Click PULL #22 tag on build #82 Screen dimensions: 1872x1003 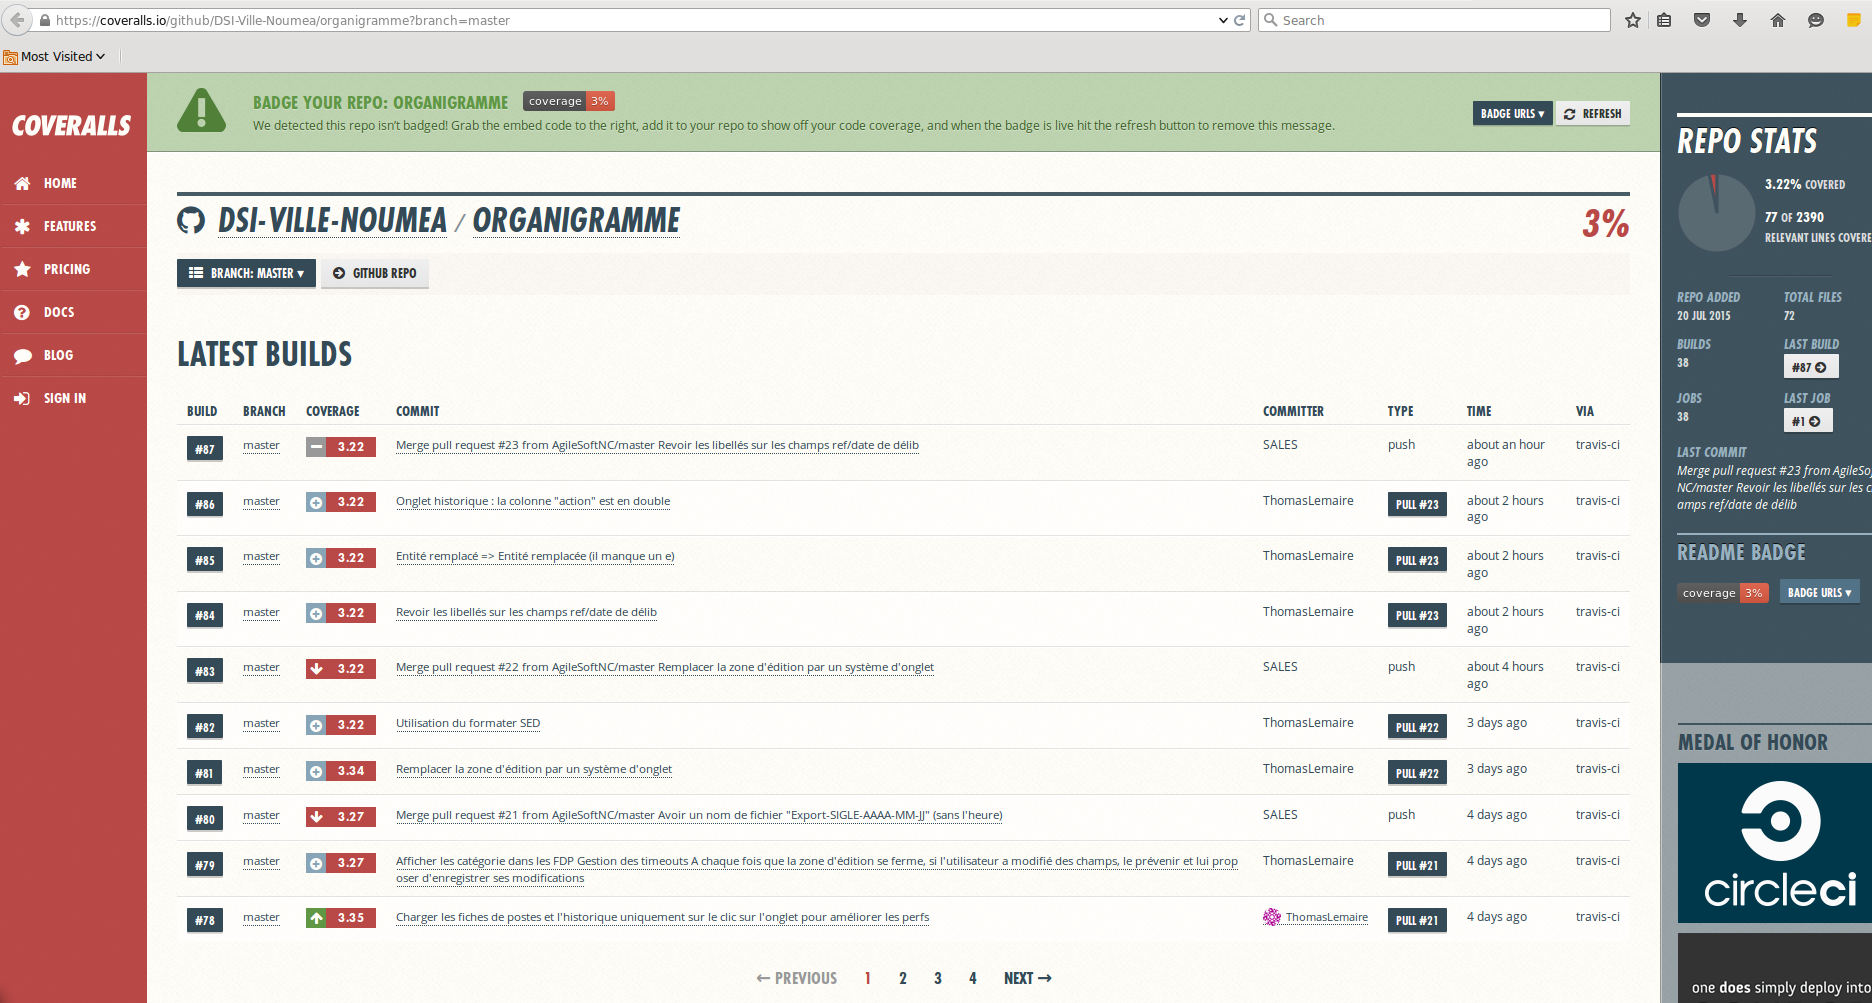click(x=1417, y=727)
